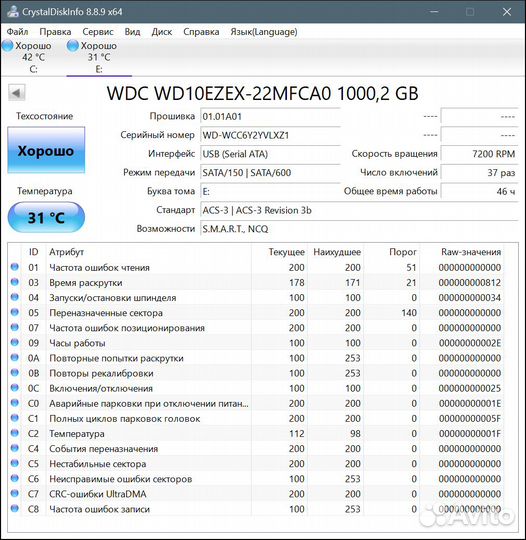Click the blue status orb for disk C:
The height and width of the screenshot is (540, 526).
pos(8,45)
